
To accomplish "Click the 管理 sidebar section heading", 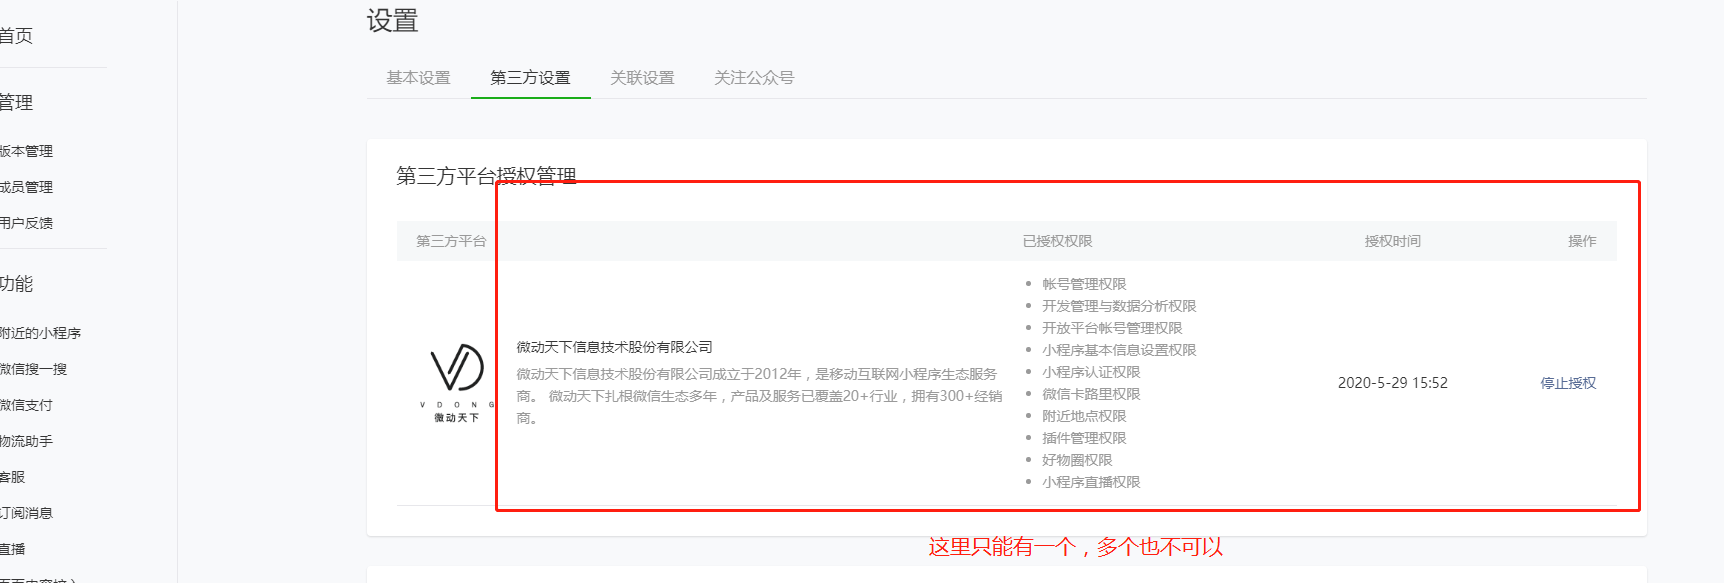I will click(16, 103).
